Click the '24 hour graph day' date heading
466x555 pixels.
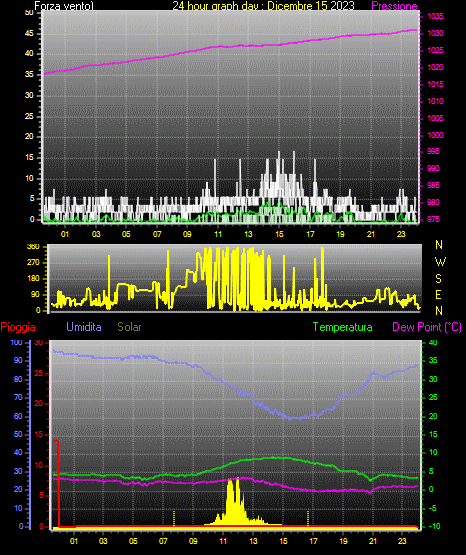[263, 6]
